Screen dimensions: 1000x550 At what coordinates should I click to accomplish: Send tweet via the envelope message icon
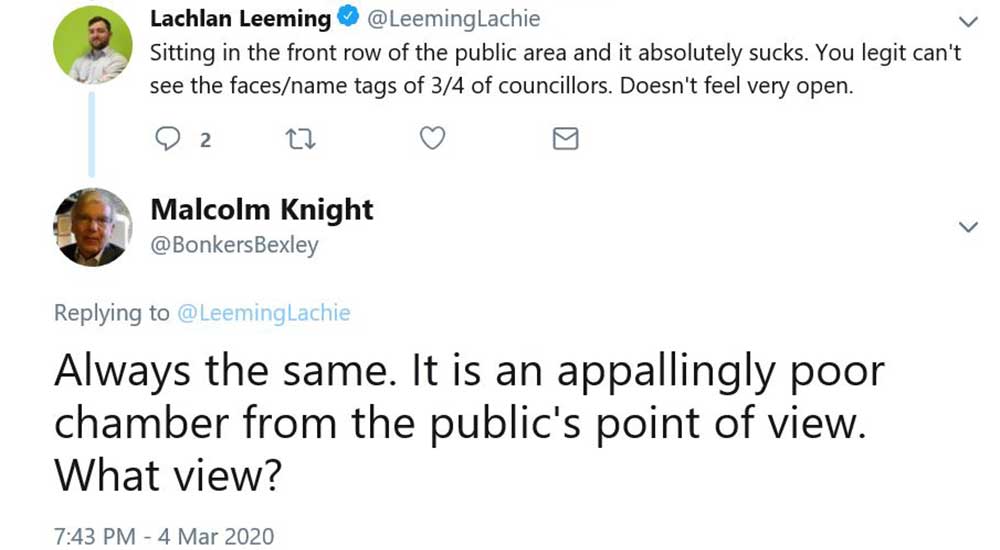point(566,139)
